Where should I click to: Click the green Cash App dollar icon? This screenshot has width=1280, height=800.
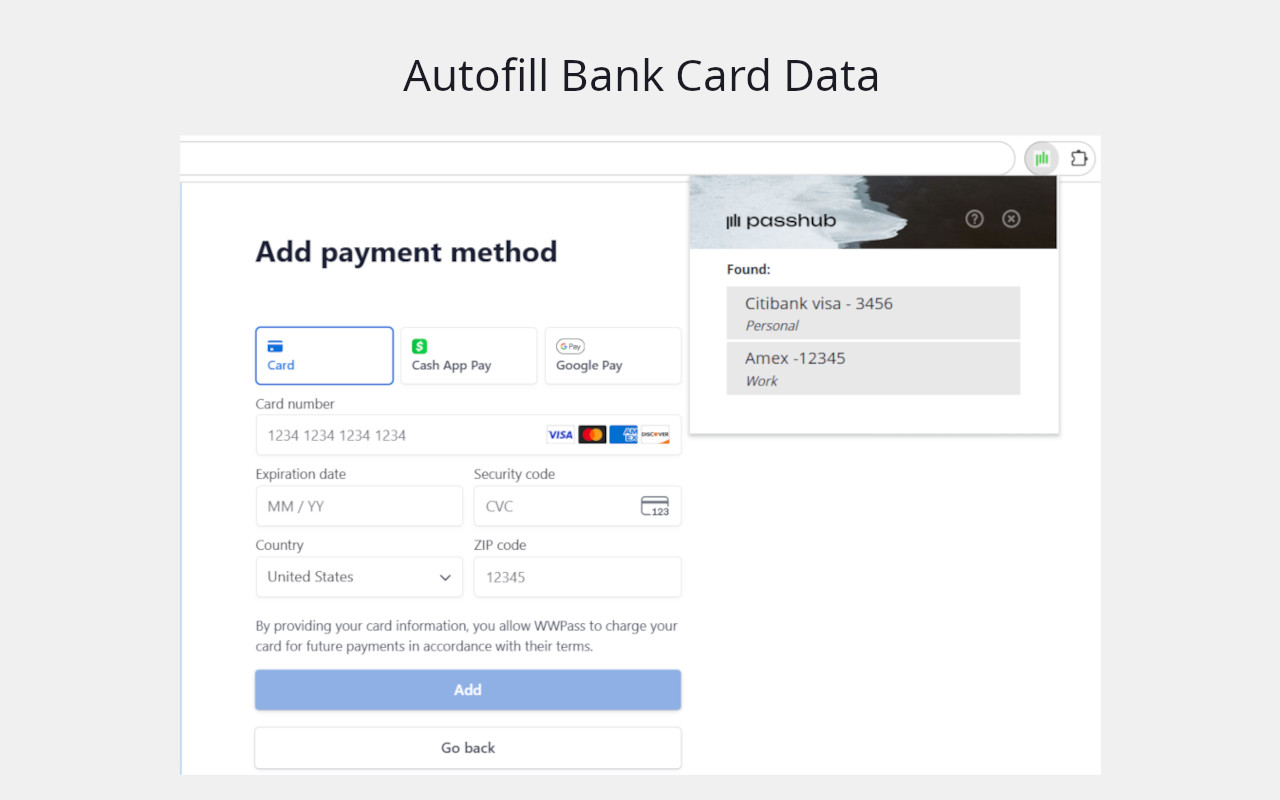(419, 346)
